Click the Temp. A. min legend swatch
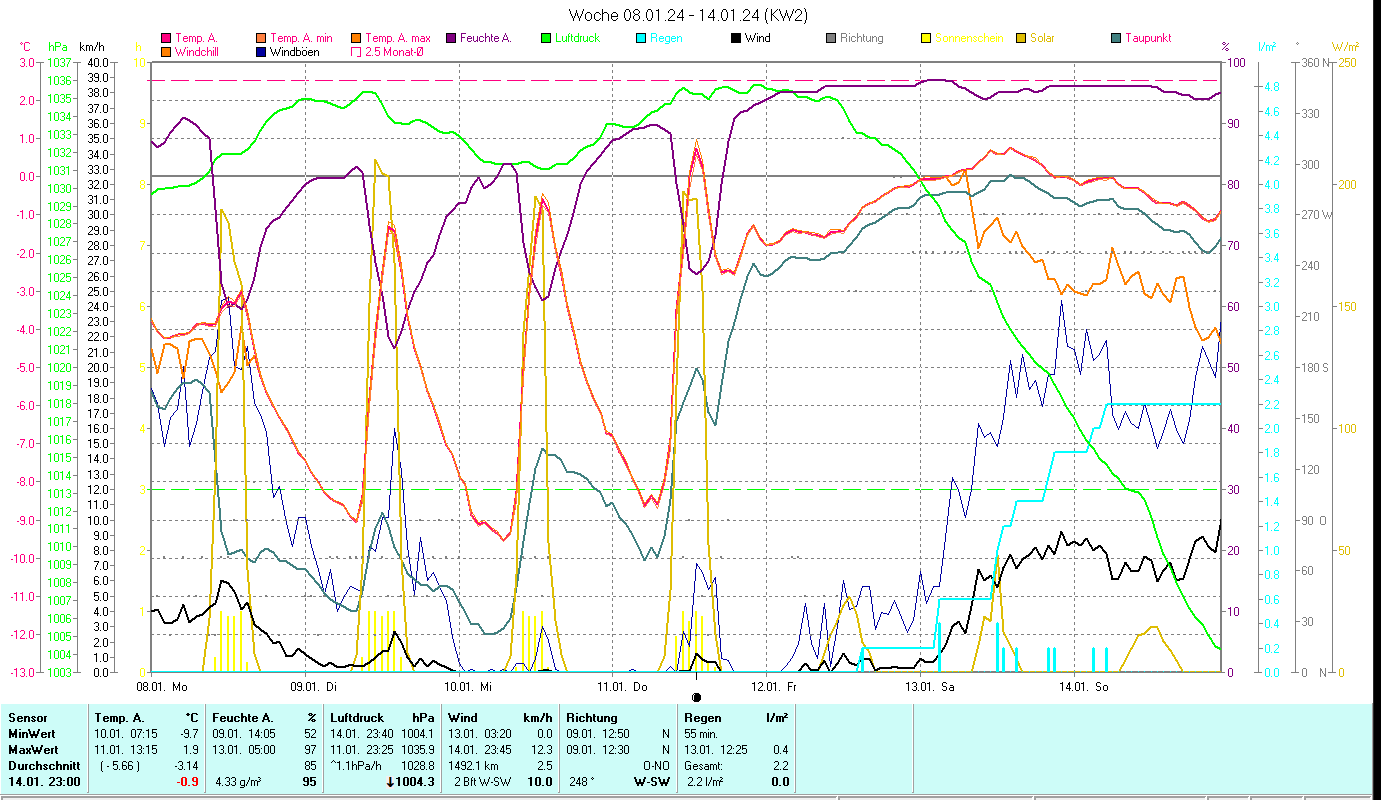1381x800 pixels. (261, 38)
